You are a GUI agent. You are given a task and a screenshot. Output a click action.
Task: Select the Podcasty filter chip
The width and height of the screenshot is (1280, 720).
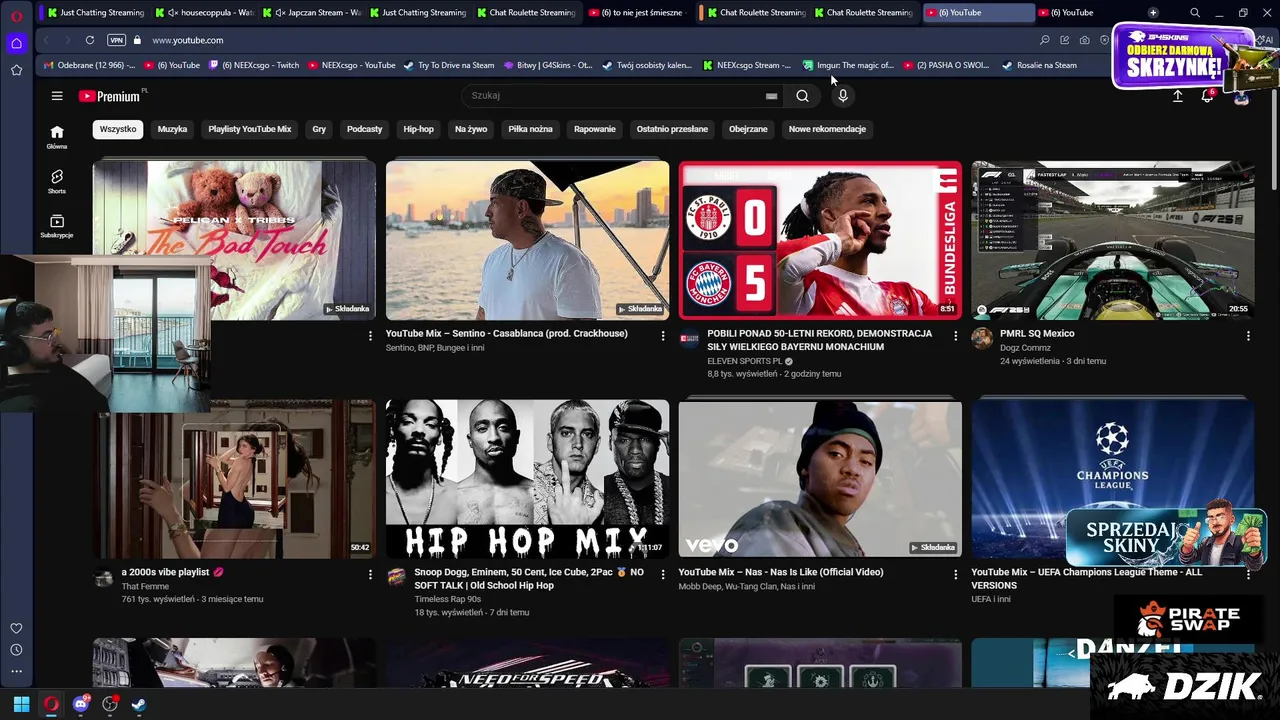click(x=364, y=129)
